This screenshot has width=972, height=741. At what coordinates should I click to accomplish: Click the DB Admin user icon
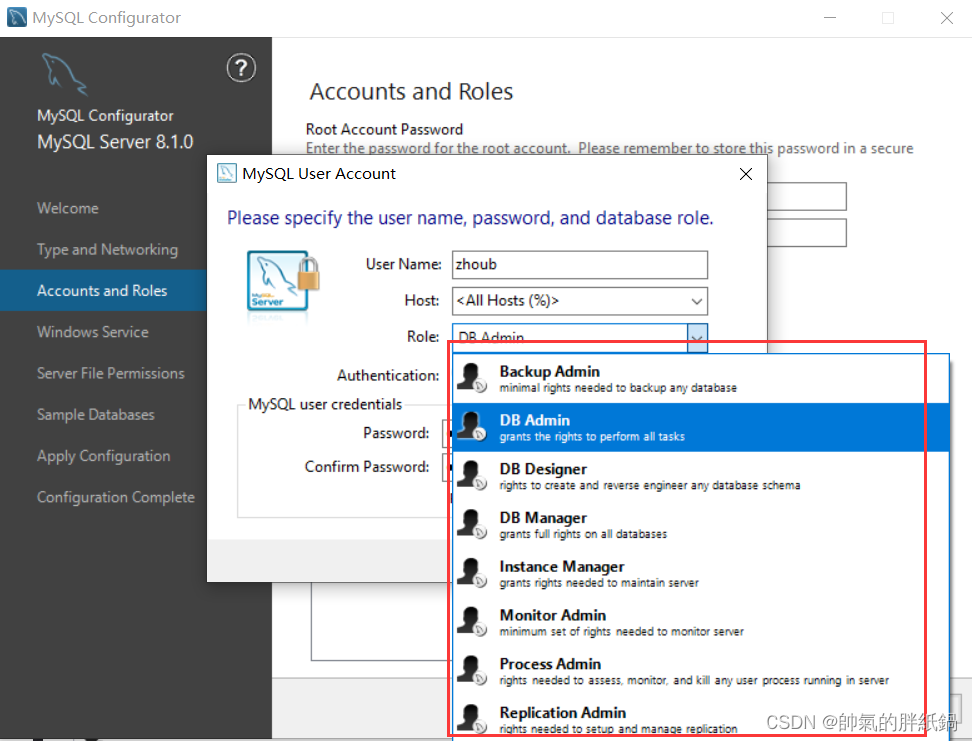[472, 427]
